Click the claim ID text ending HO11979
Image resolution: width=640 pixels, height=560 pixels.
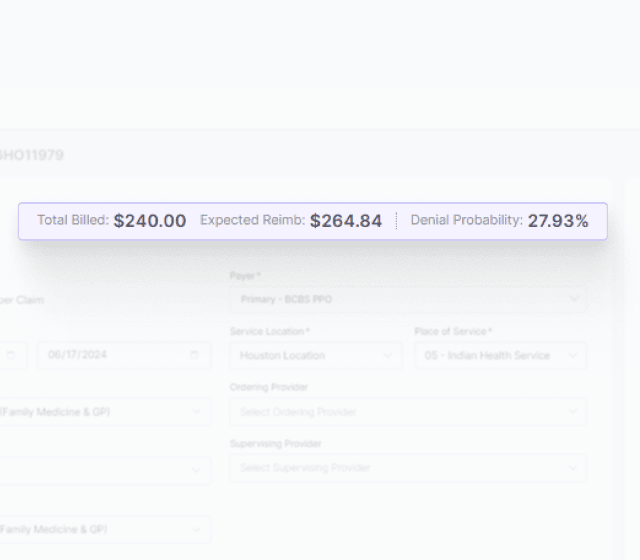tap(30, 155)
